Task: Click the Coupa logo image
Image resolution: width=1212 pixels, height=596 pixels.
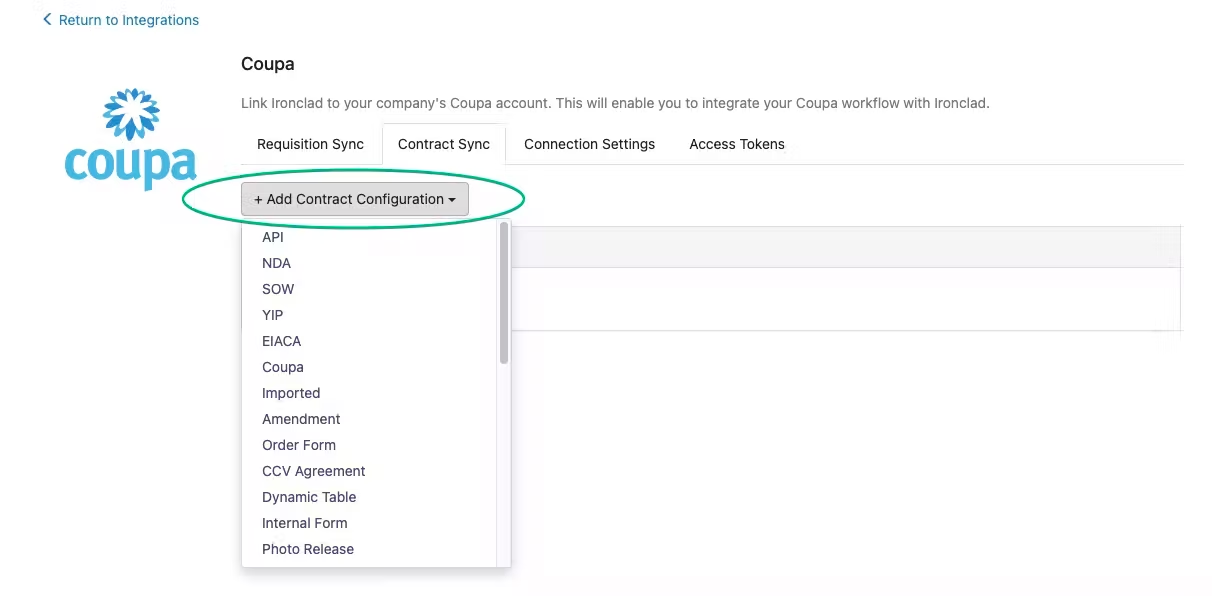Action: [130, 139]
